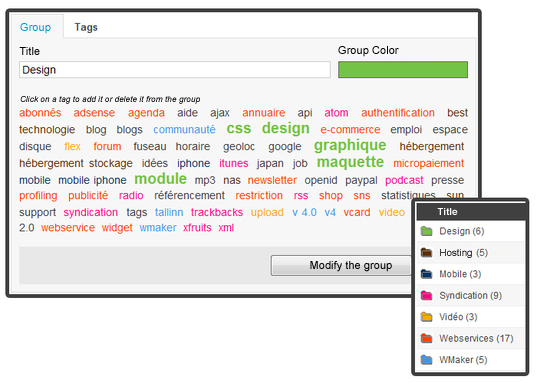Click the restriction tag
Screen dimensions: 537x383
click(x=259, y=195)
